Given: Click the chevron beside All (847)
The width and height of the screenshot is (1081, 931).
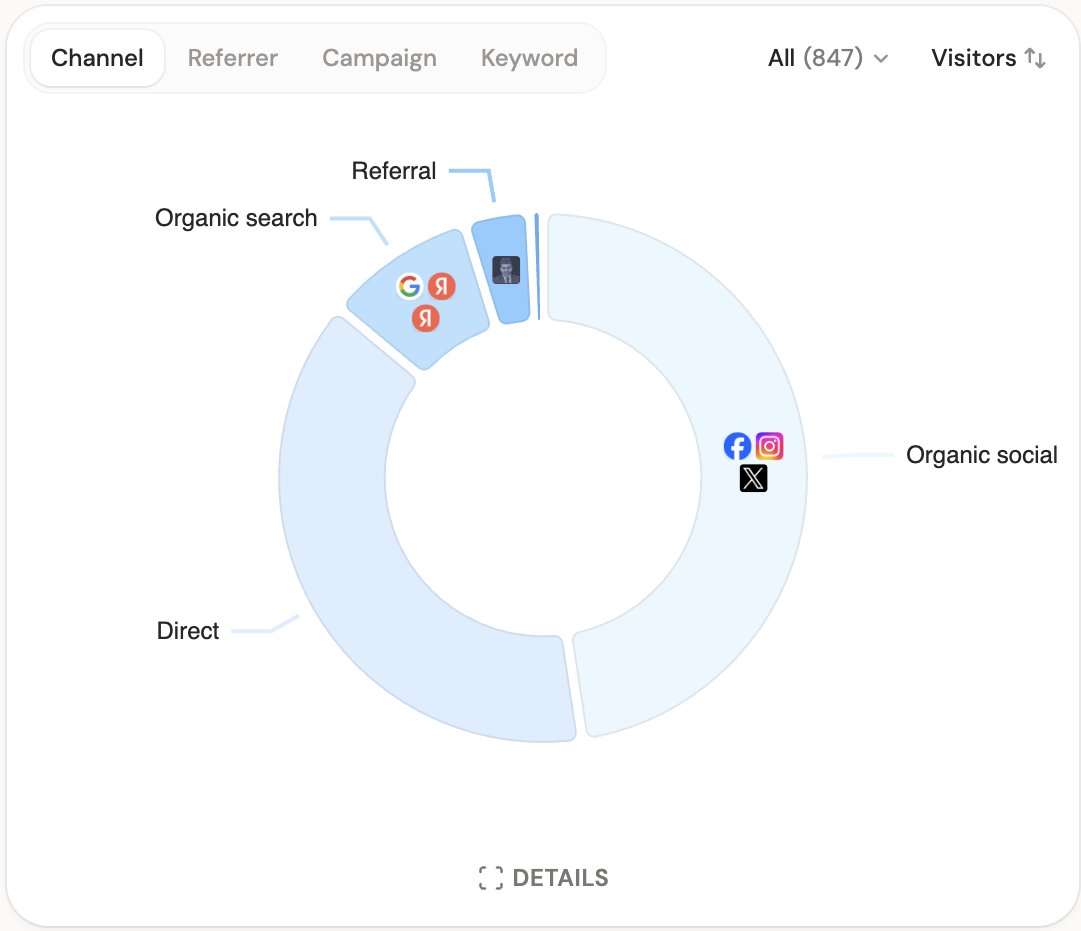Looking at the screenshot, I should [880, 59].
